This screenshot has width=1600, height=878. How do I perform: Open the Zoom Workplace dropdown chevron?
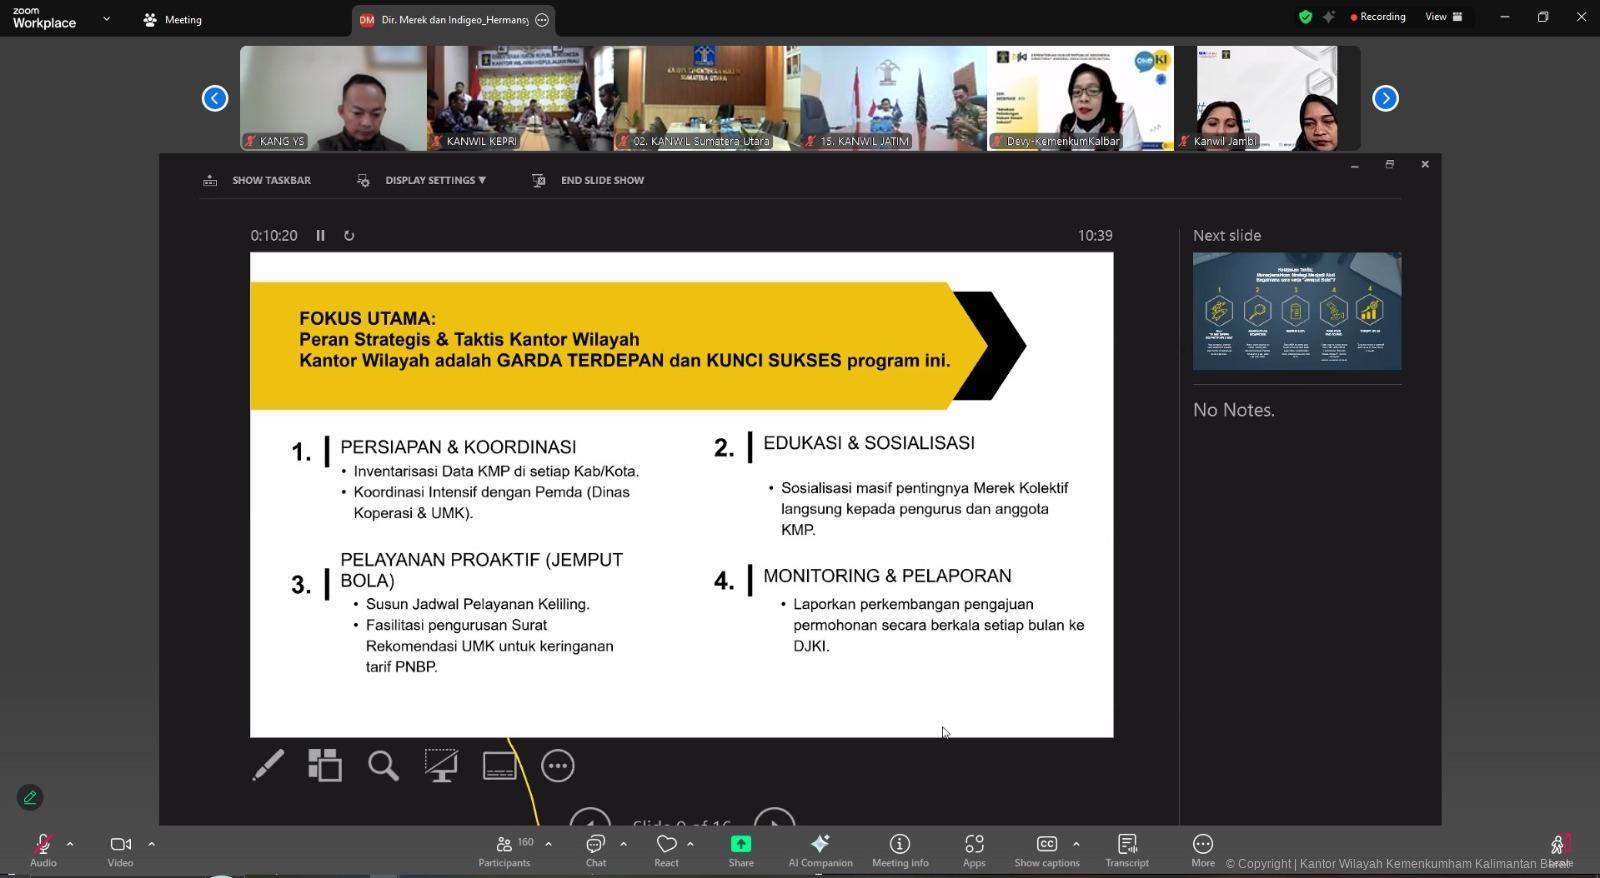(x=106, y=19)
